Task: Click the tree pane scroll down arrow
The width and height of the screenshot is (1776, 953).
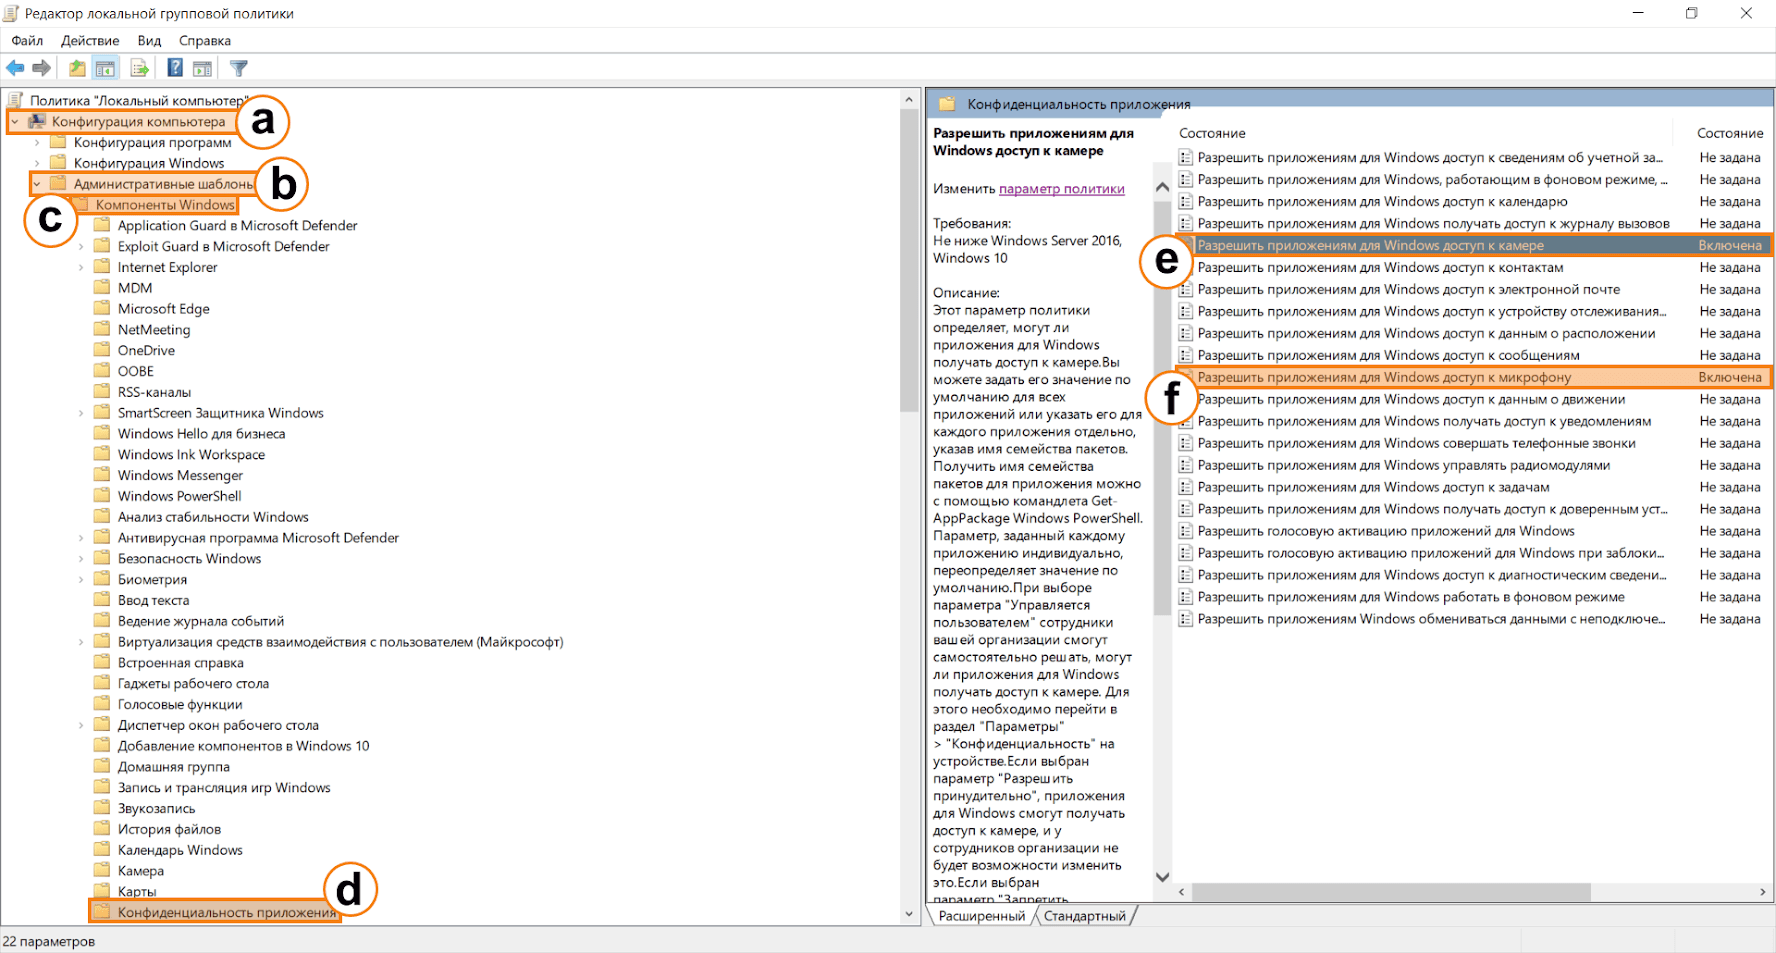Action: point(909,914)
